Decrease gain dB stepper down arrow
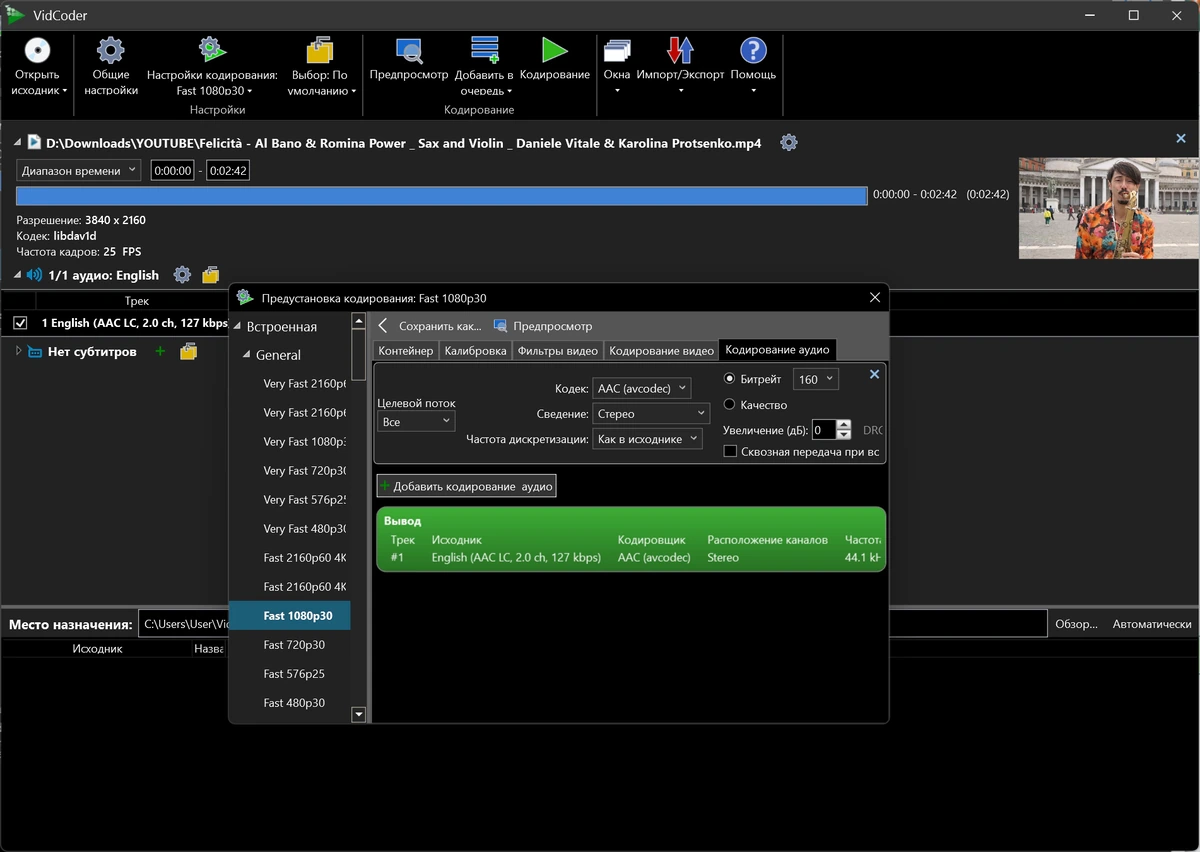Image resolution: width=1200 pixels, height=852 pixels. click(843, 435)
